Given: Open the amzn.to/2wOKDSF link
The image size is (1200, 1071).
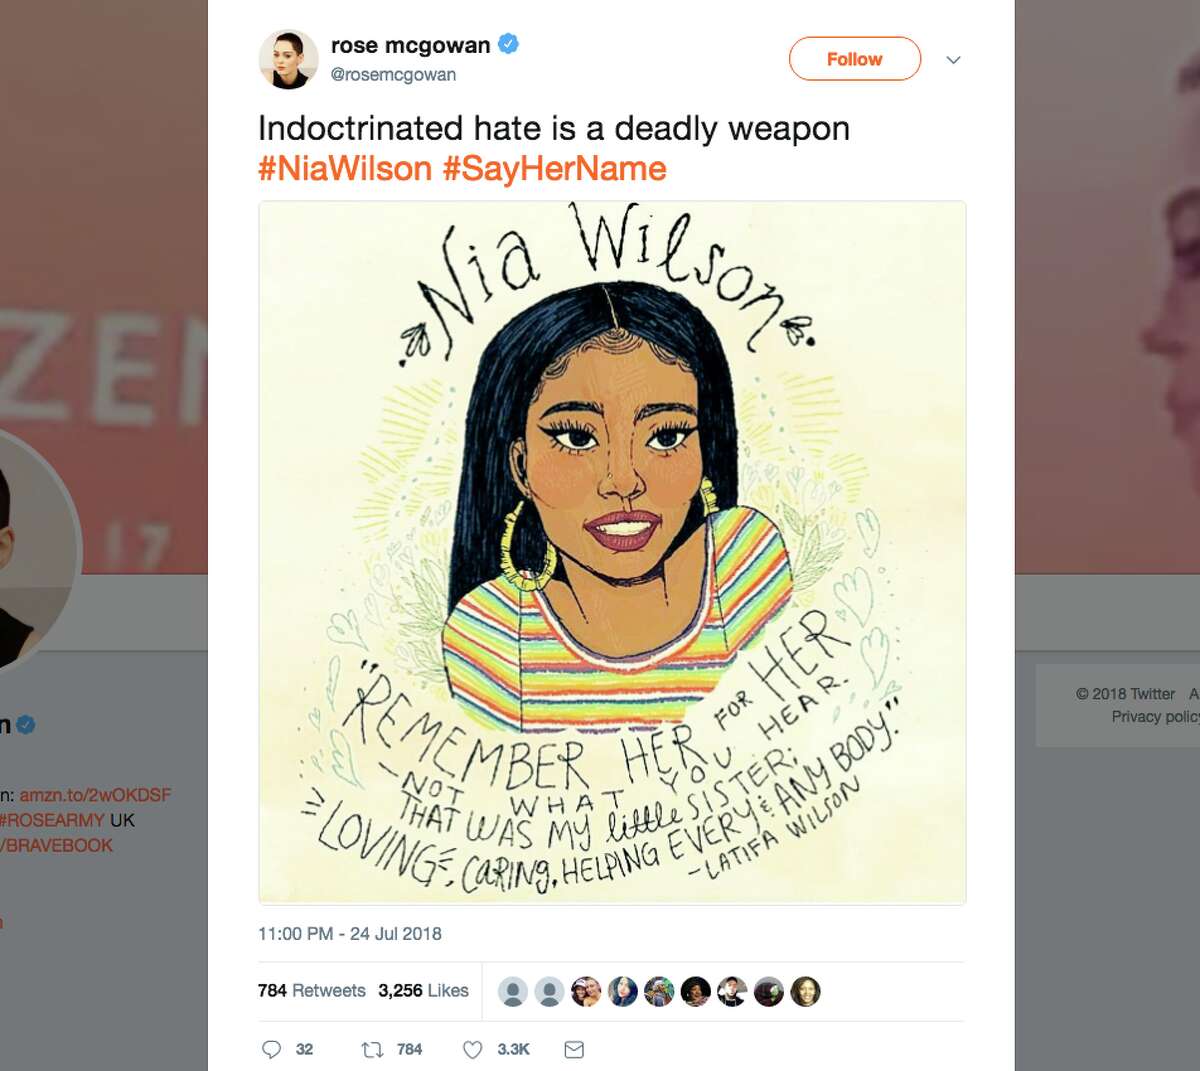Looking at the screenshot, I should click(x=95, y=796).
